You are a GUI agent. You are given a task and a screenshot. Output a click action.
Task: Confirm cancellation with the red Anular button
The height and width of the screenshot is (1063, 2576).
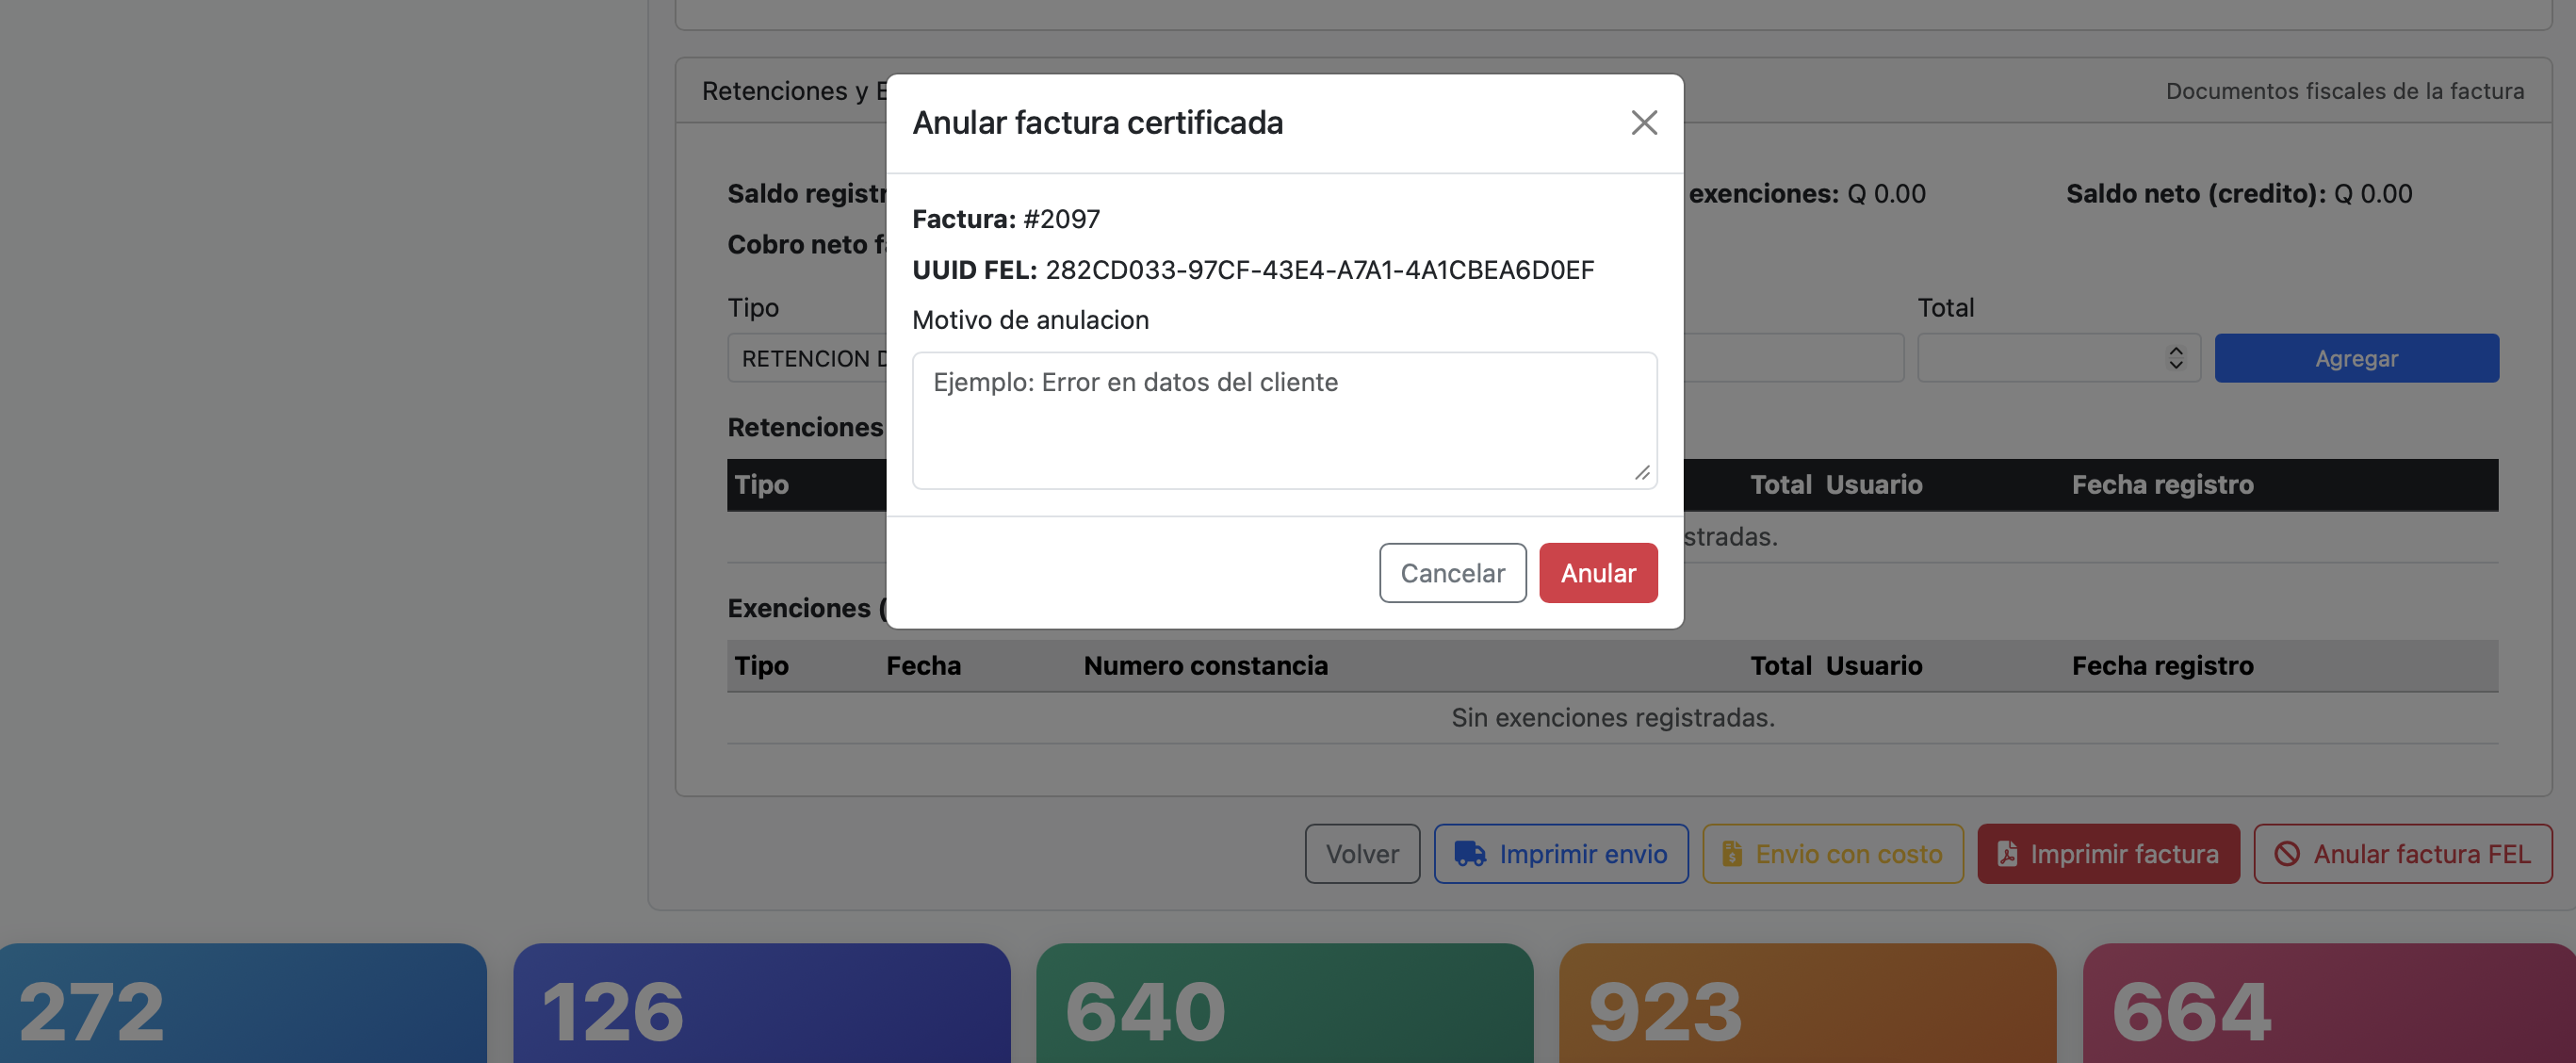pos(1598,572)
